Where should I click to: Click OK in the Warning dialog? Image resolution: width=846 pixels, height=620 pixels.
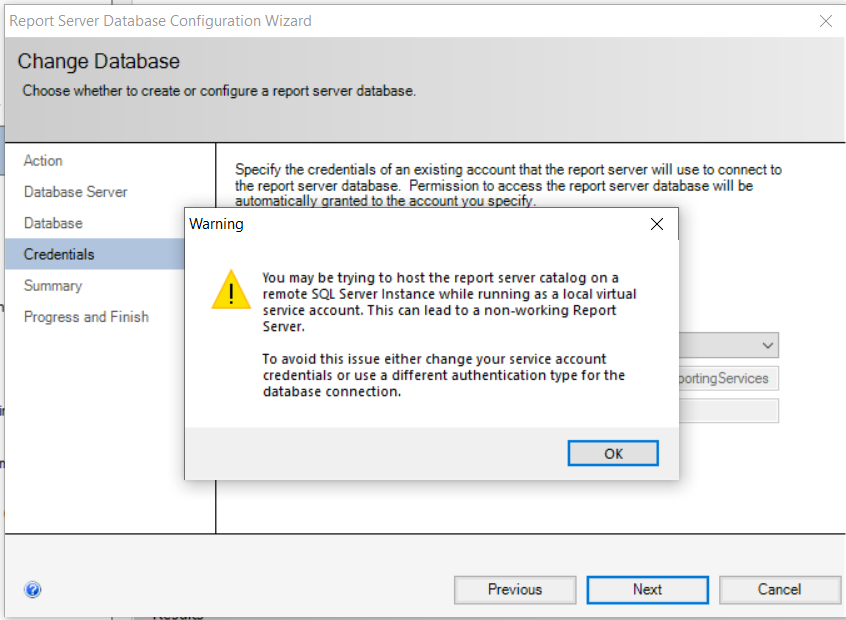coord(613,453)
